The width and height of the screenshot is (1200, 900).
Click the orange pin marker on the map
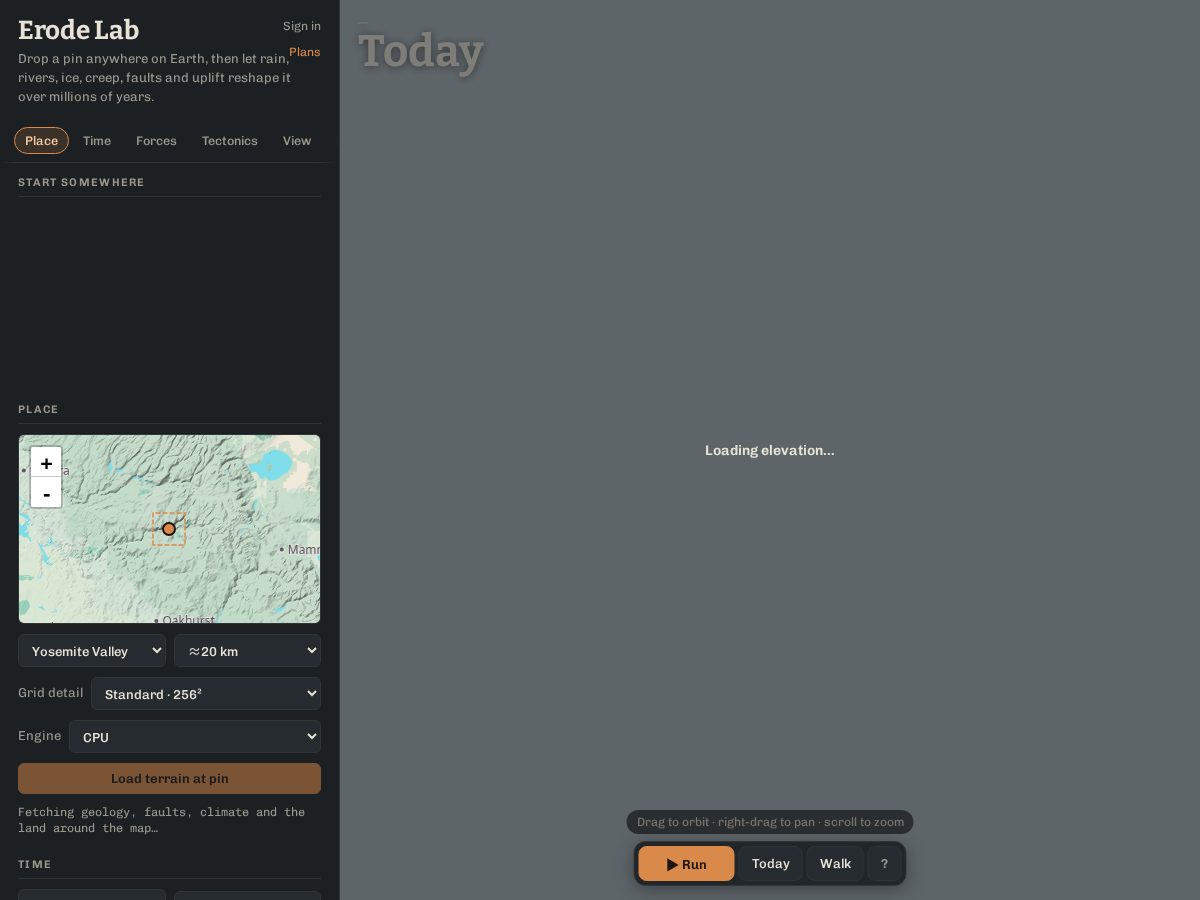[x=169, y=529]
